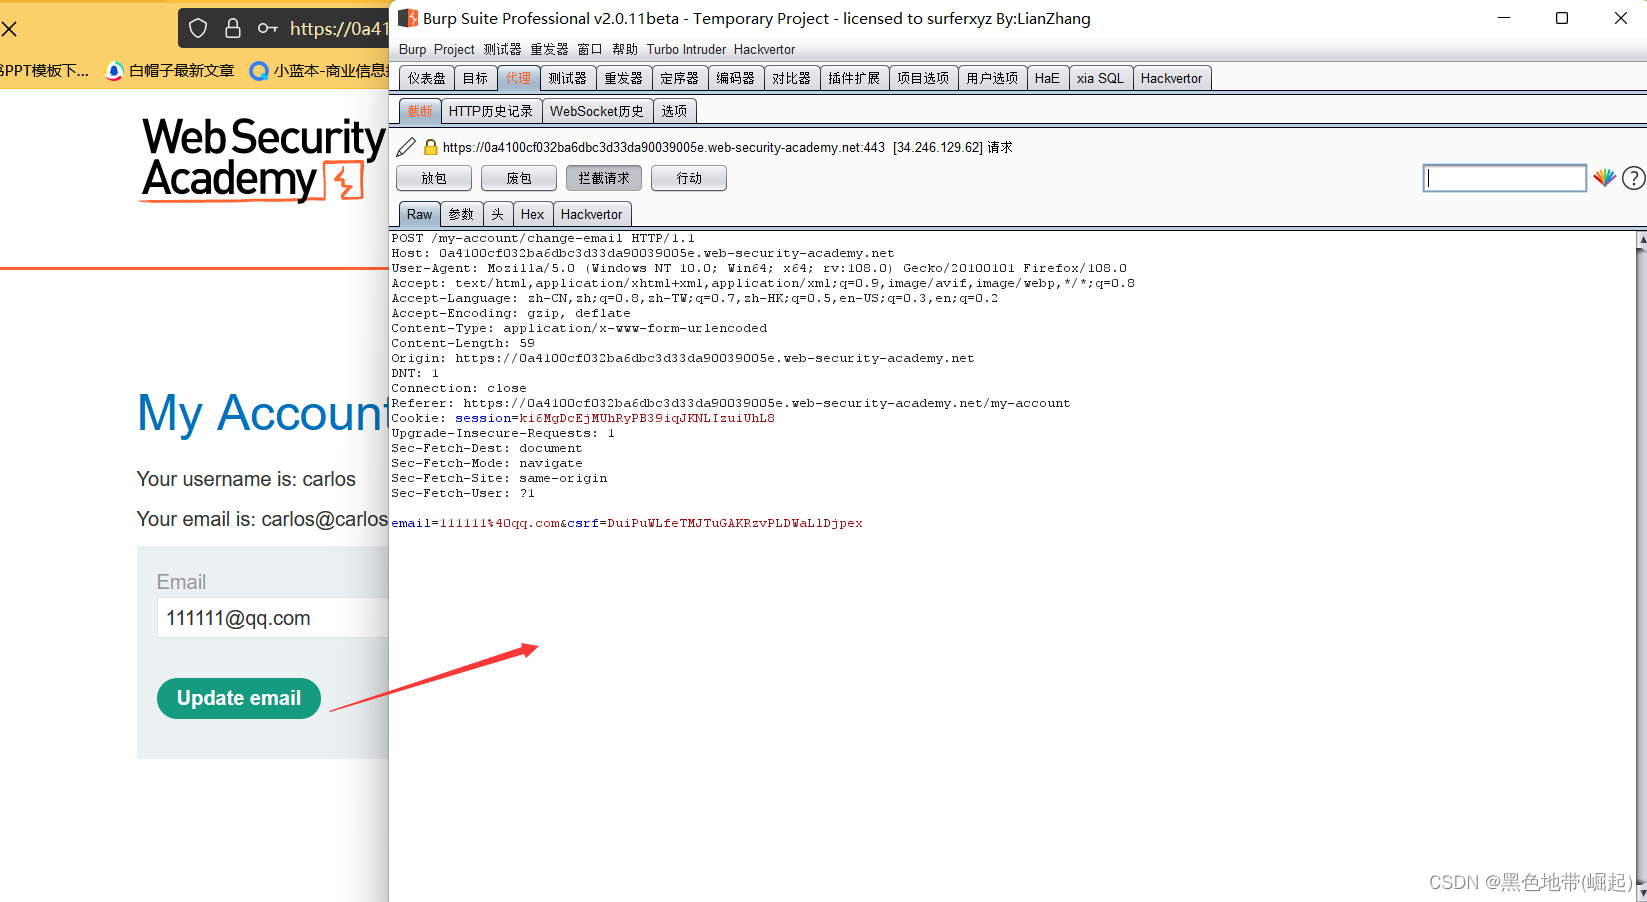Open the colorful highlight picker icon

tap(1604, 178)
